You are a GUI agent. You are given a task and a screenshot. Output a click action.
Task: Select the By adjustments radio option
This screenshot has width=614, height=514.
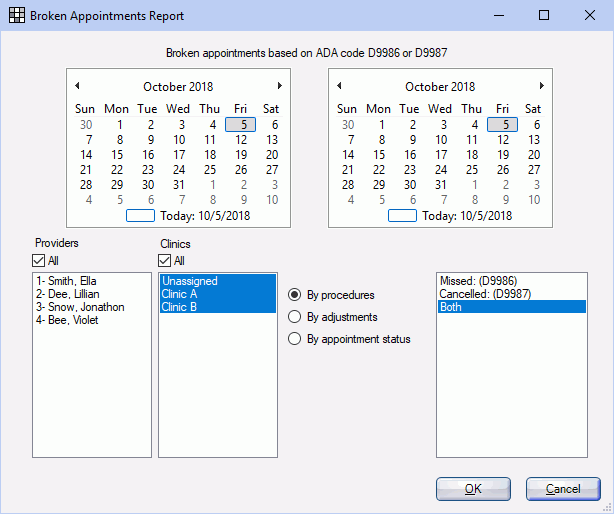(x=294, y=317)
